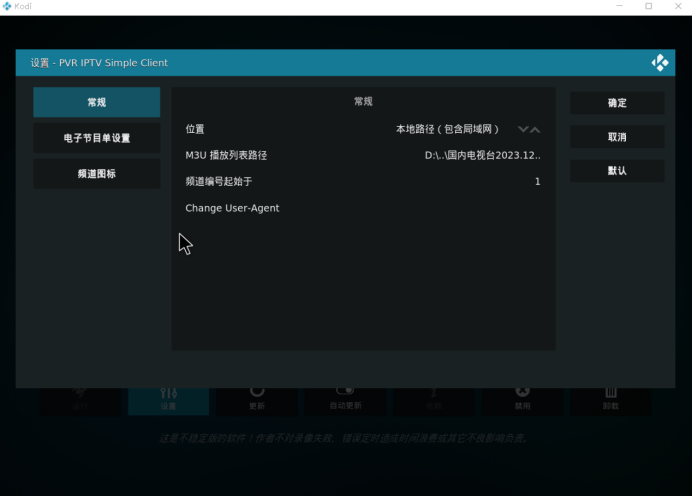This screenshot has height=497, width=692.
Task: Click the 卸载 icon in the background window
Action: pos(611,399)
